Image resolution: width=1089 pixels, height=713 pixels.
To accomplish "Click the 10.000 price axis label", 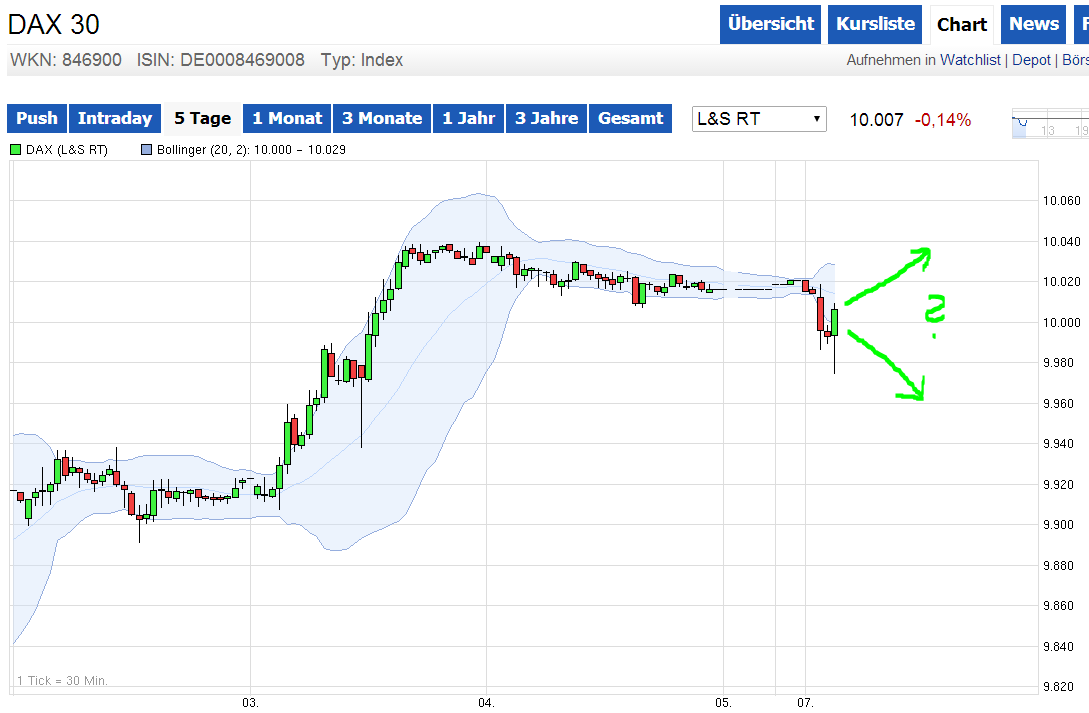I will (x=1059, y=322).
